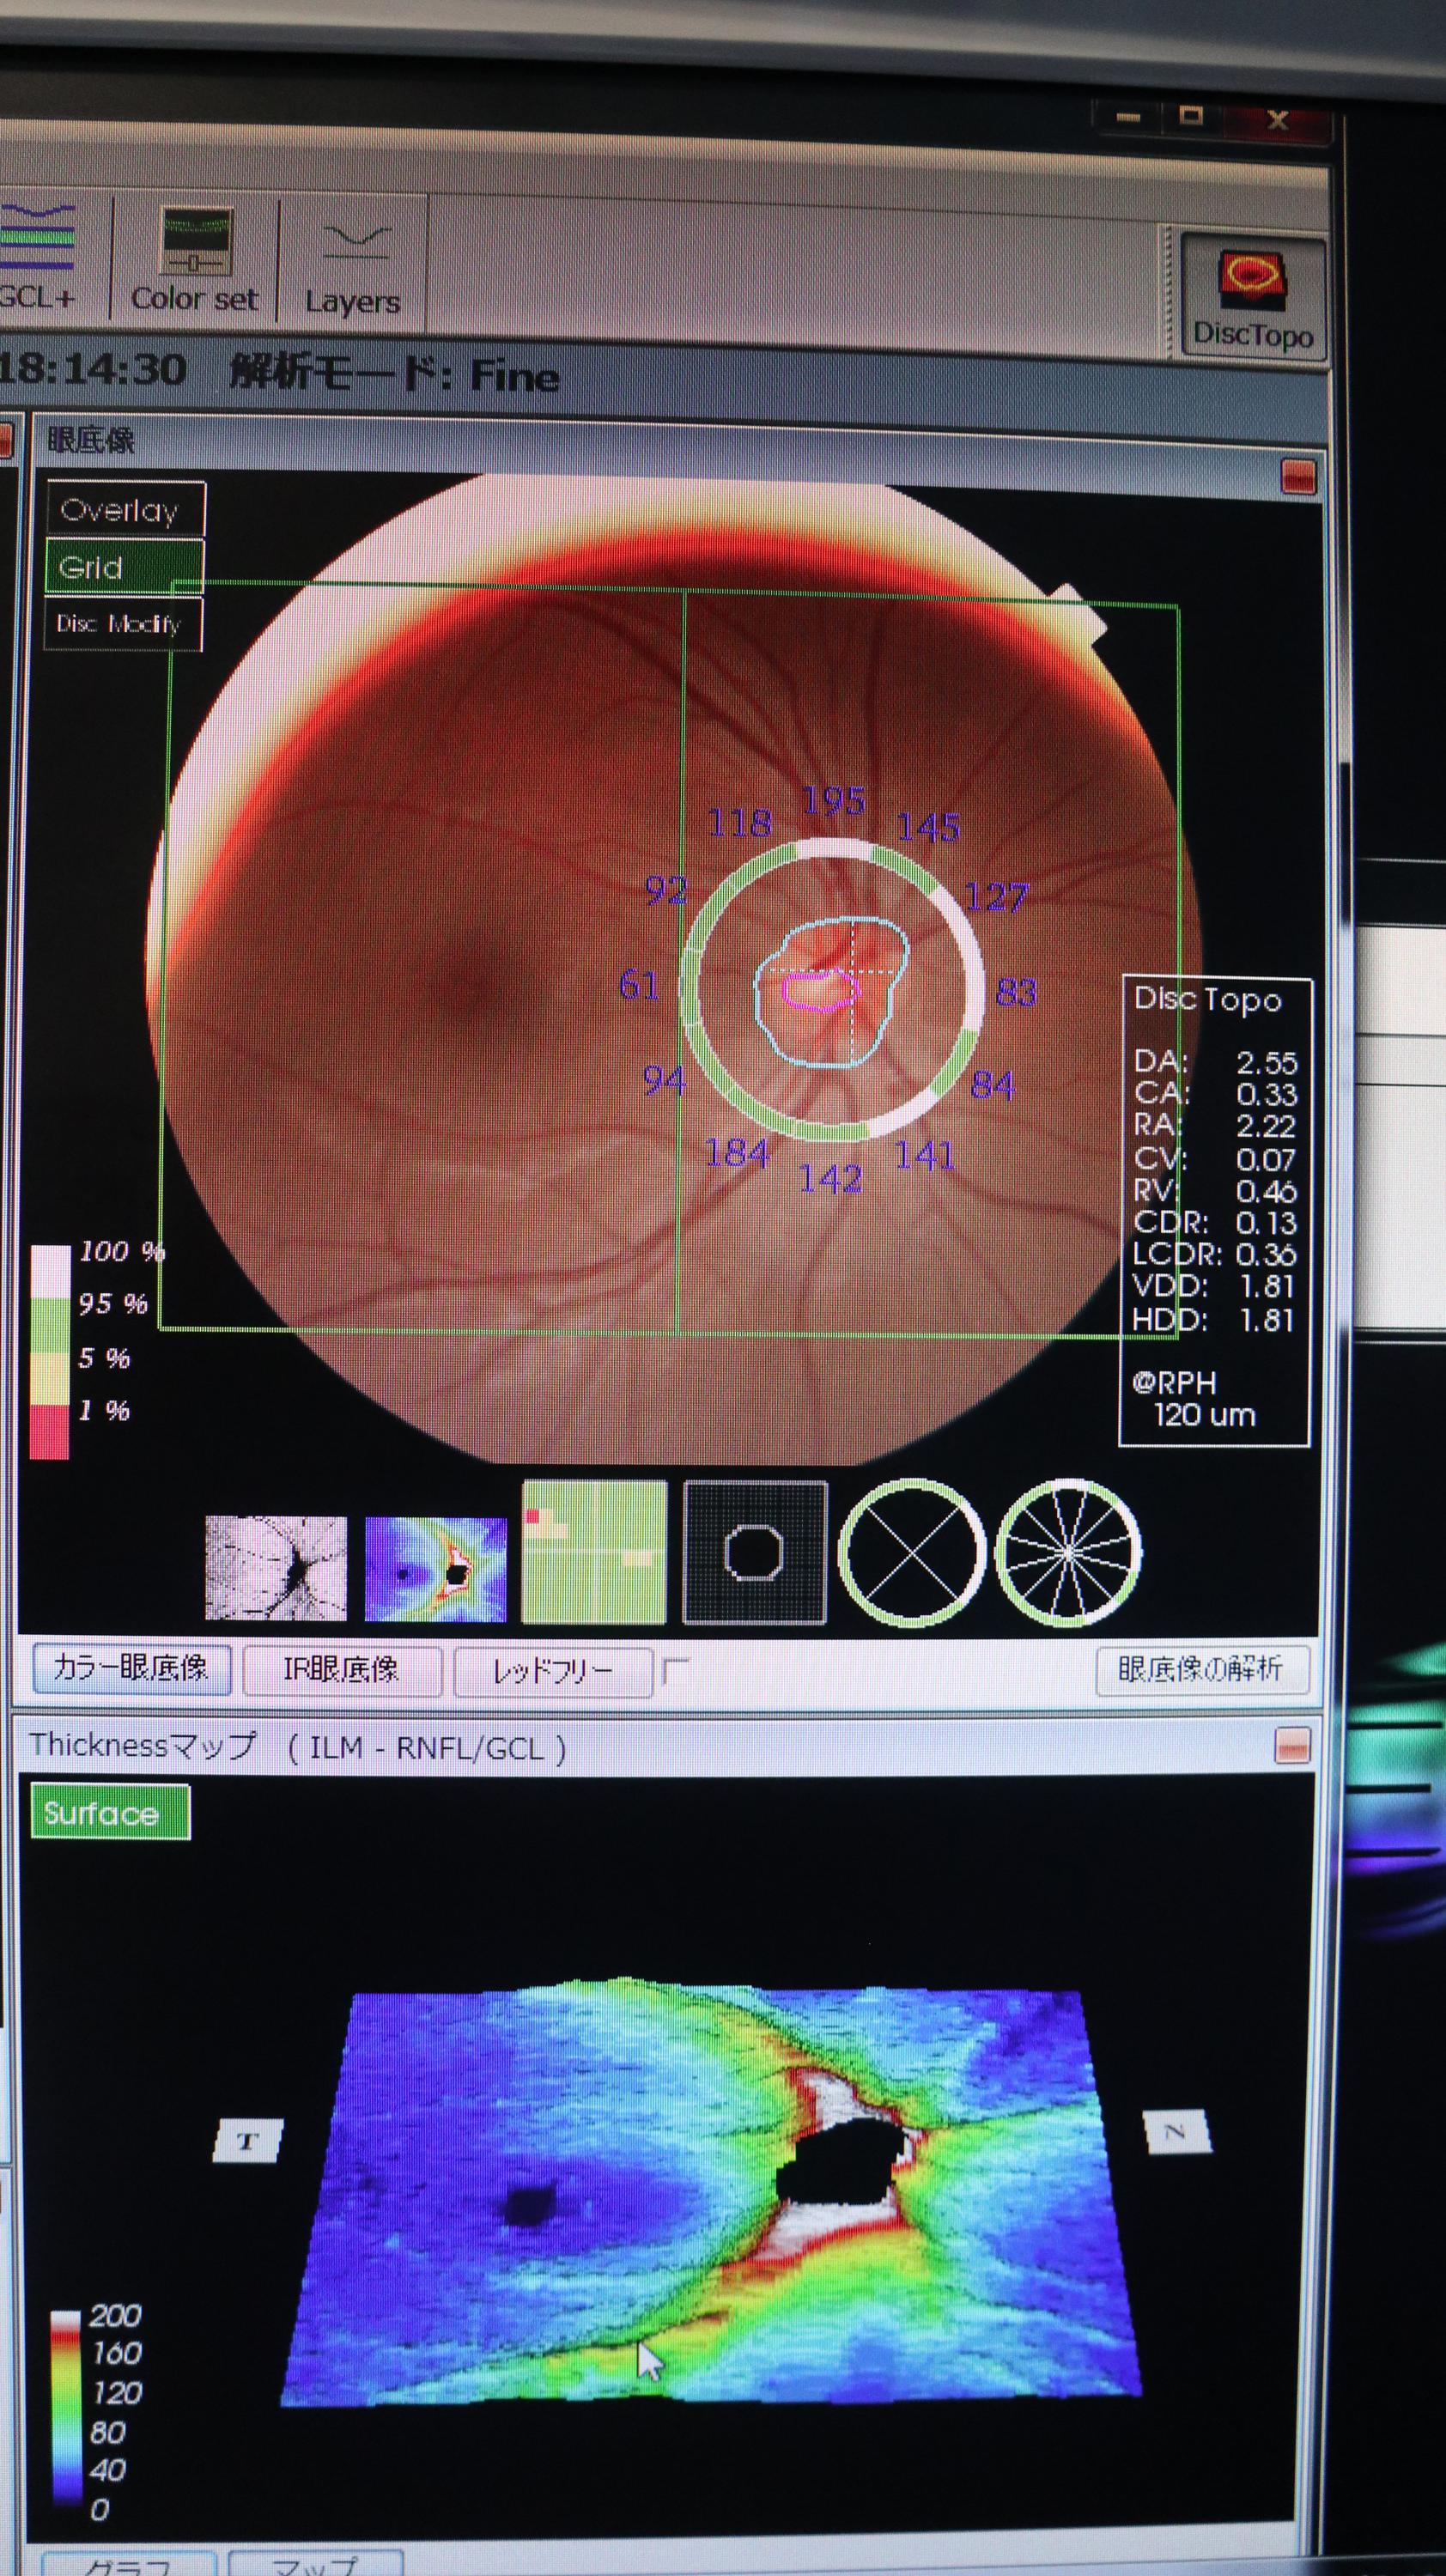The width and height of the screenshot is (1446, 2576).
Task: Toggle the Surface button
Action: point(110,1813)
